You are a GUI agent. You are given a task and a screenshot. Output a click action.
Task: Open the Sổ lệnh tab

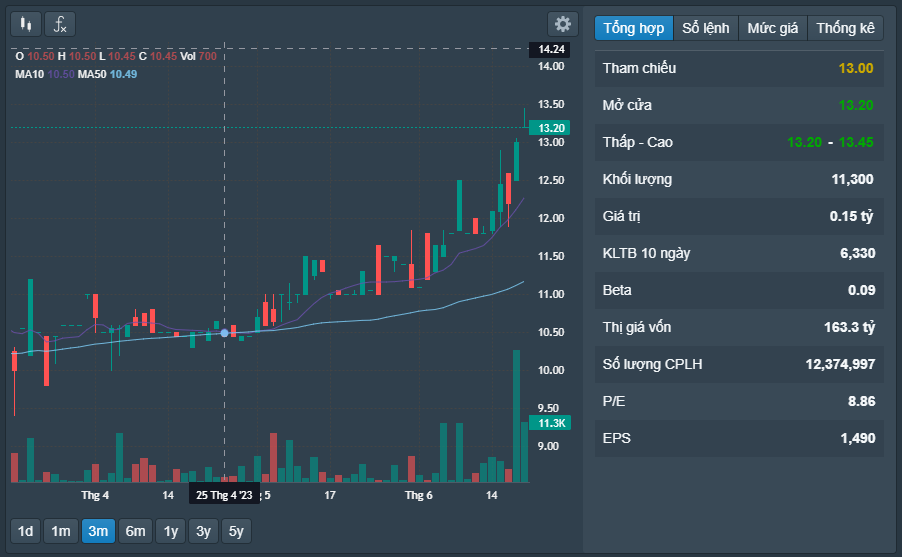706,28
